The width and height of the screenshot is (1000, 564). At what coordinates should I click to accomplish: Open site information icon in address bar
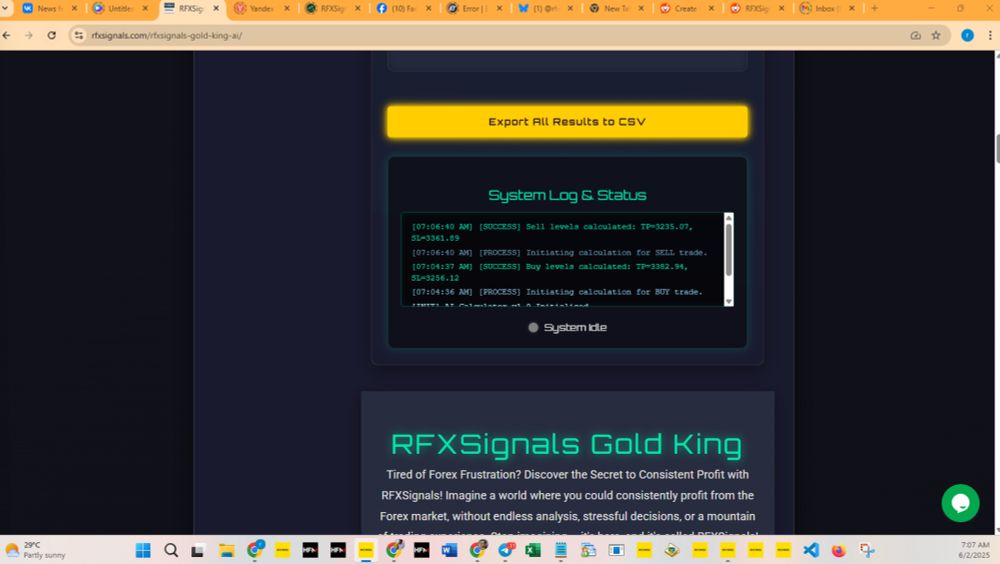[78, 36]
